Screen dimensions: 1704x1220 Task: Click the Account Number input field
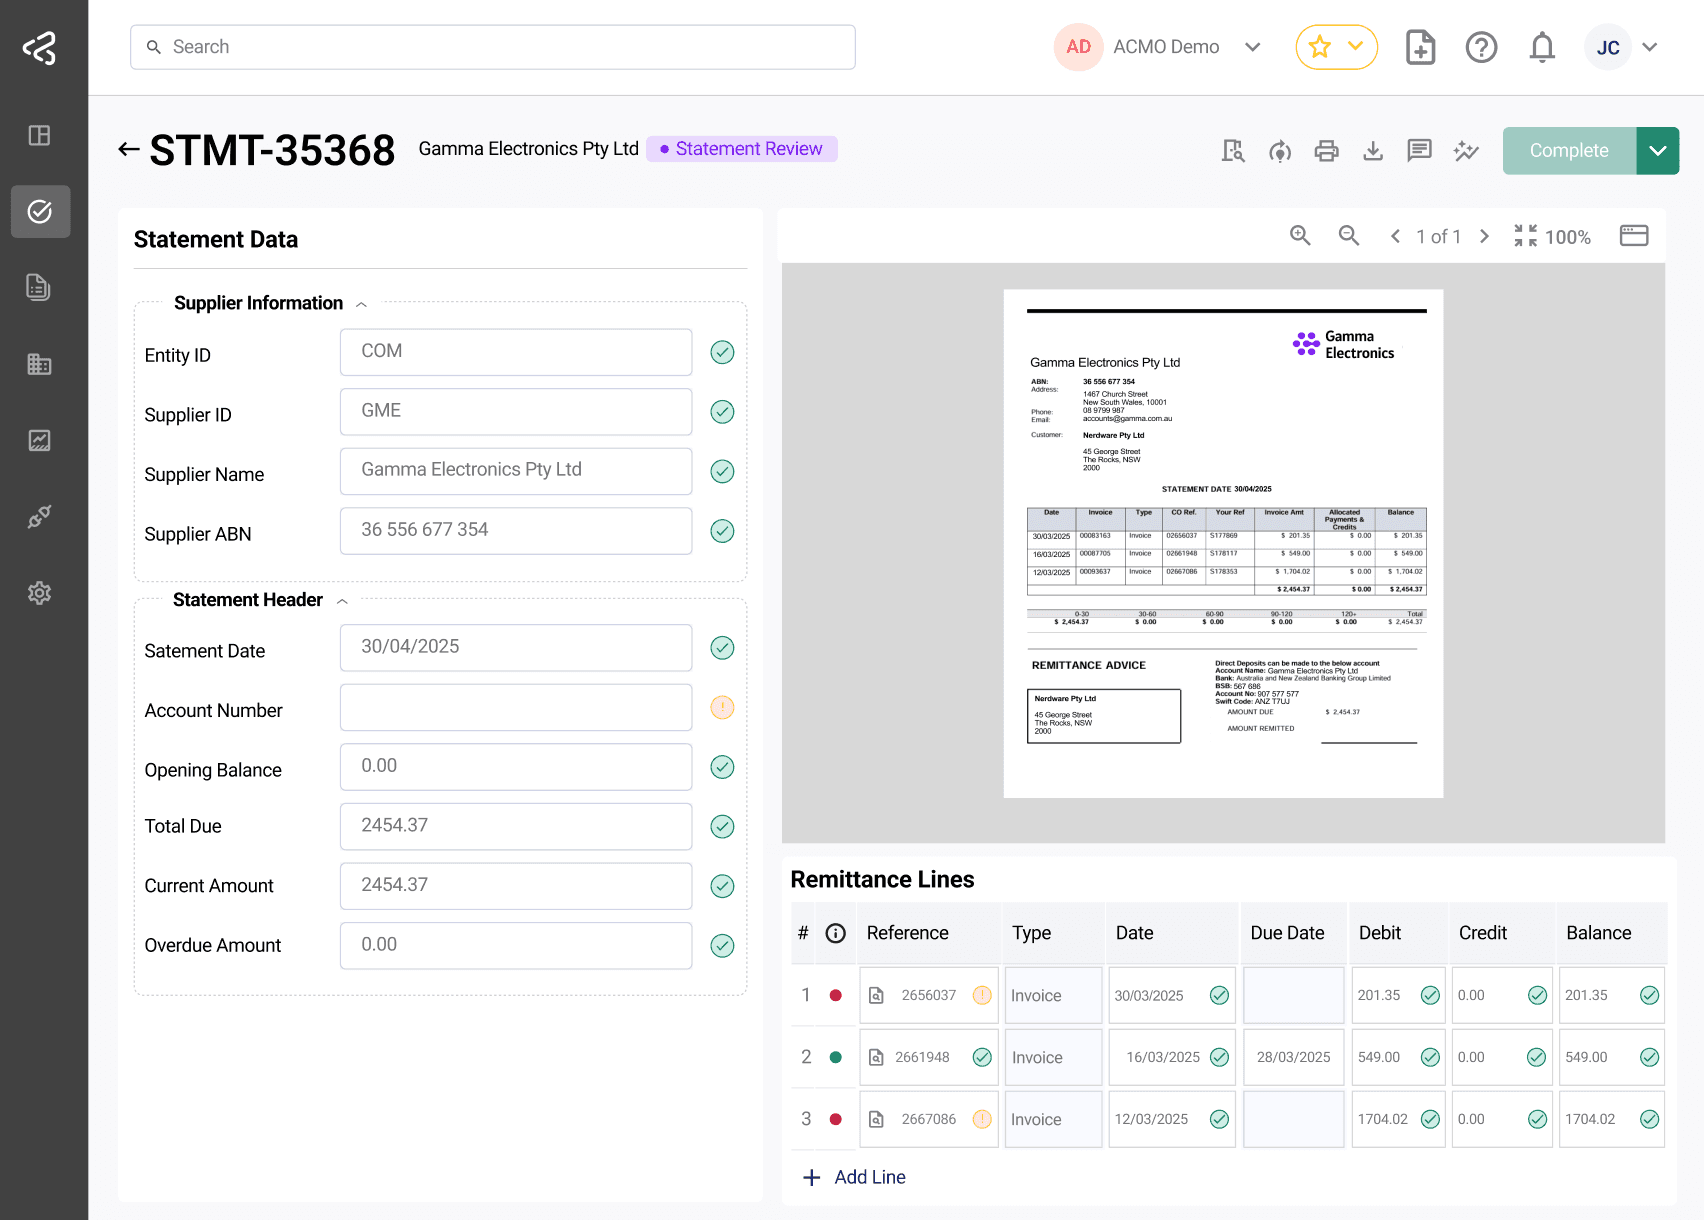[516, 708]
